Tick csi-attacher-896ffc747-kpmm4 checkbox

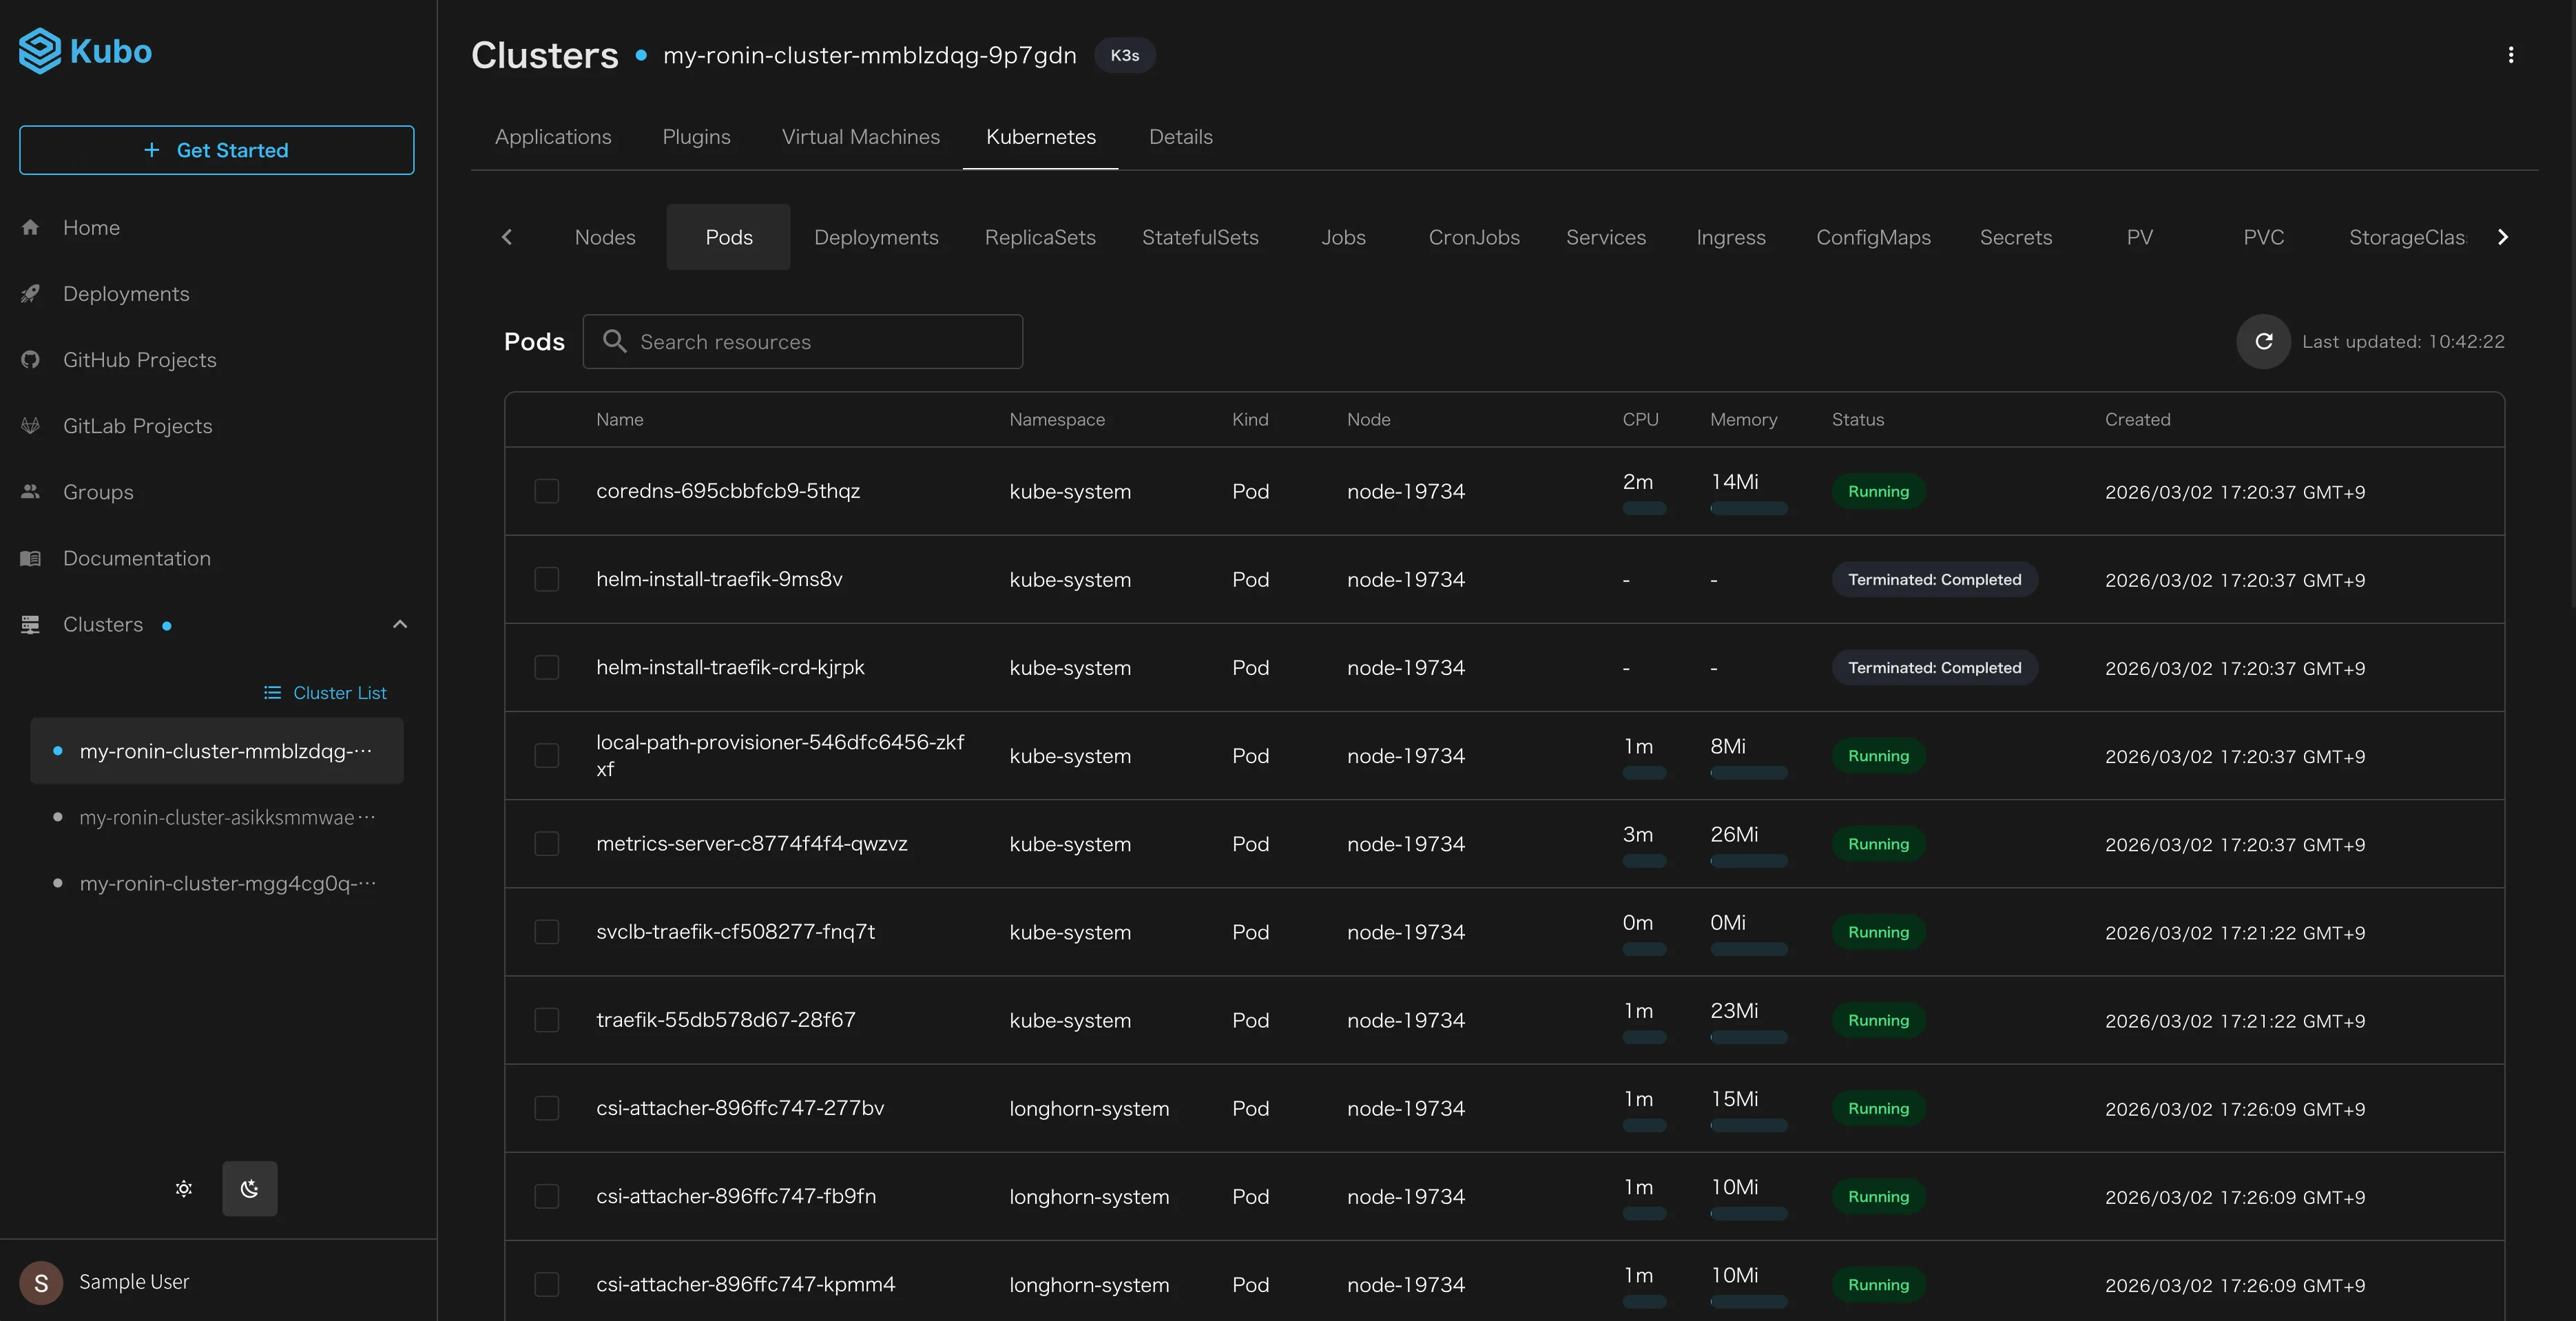547,1284
